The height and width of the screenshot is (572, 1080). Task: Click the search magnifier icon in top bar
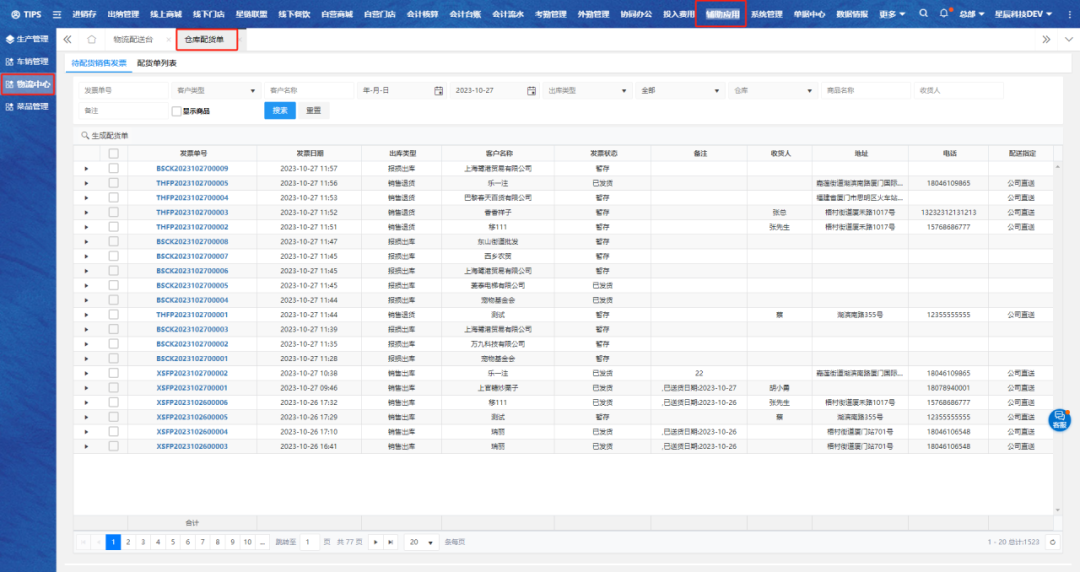click(922, 14)
